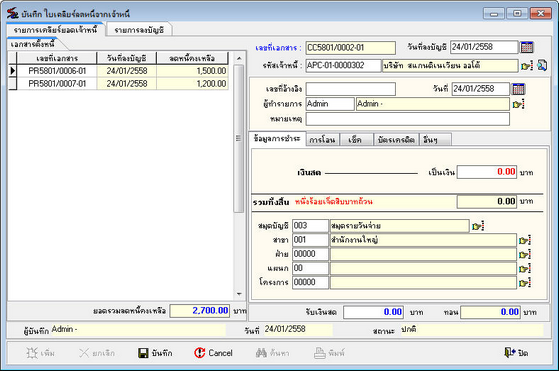
Task: Click the creditor company name field
Action: click(450, 66)
